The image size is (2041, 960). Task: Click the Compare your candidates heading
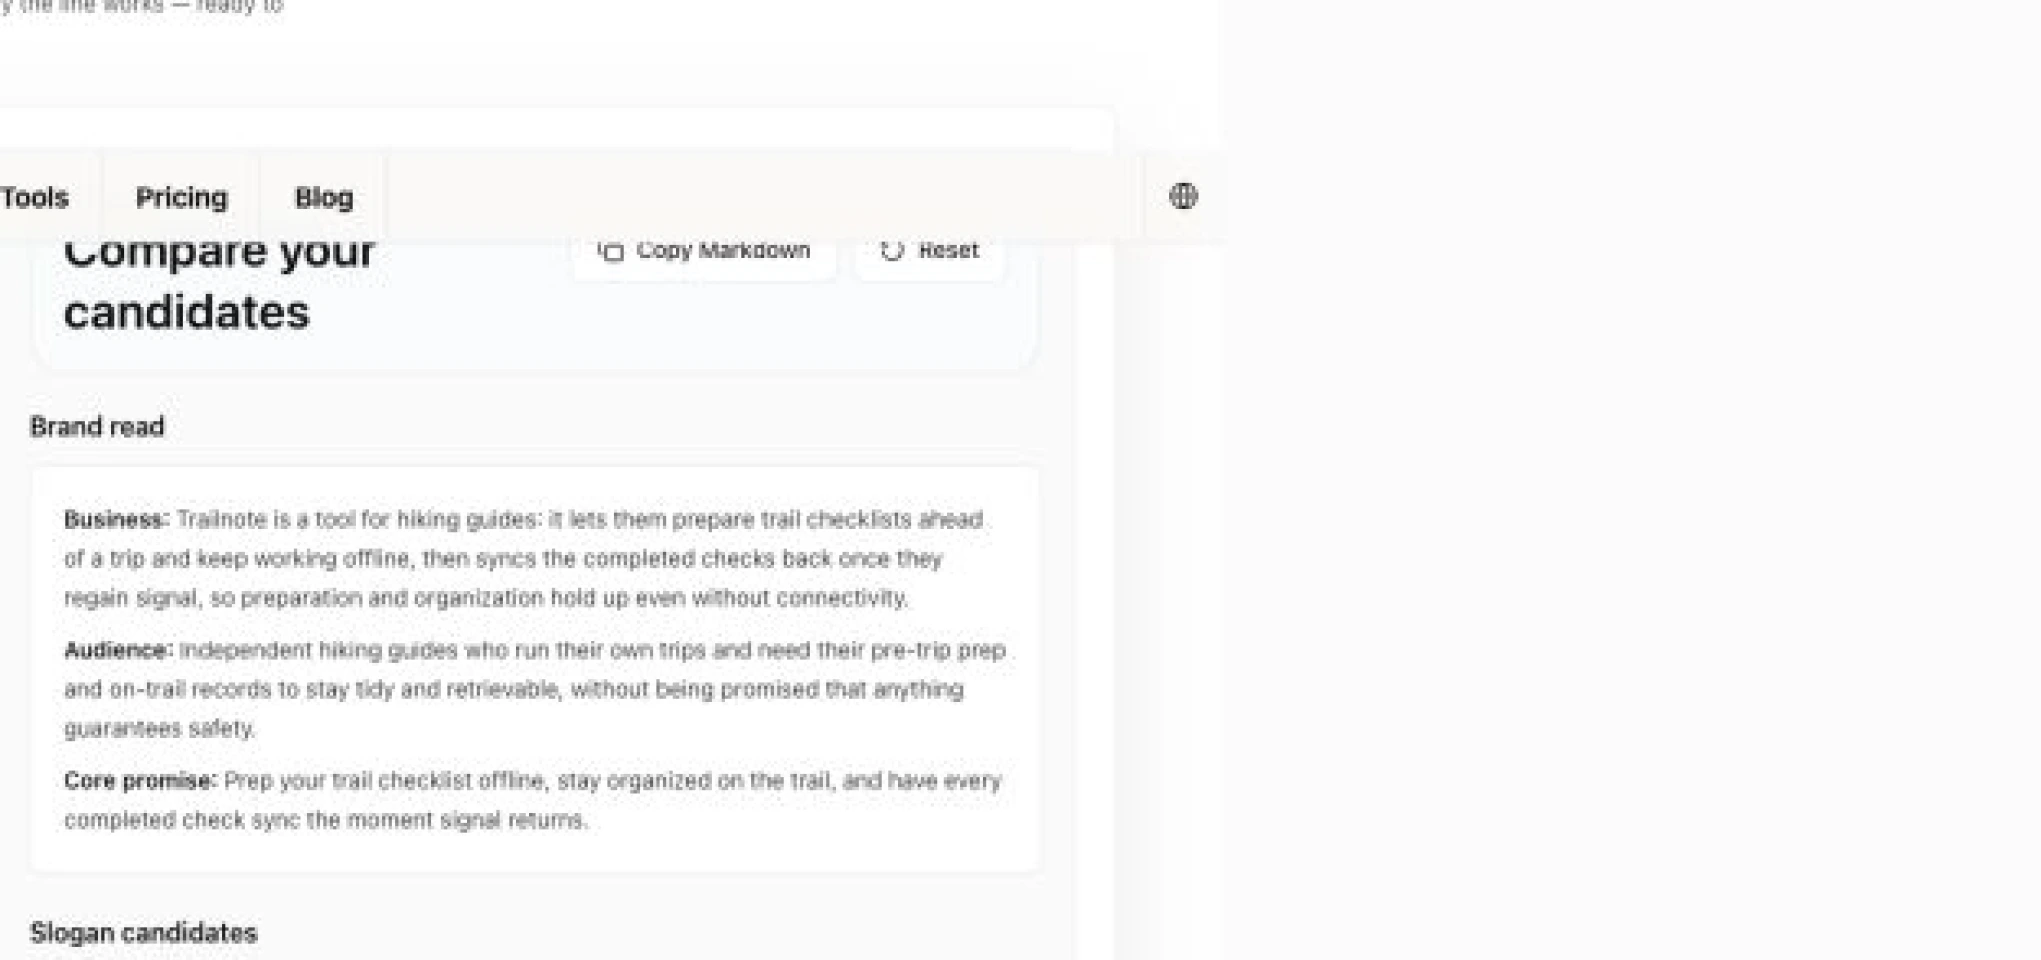coord(219,283)
